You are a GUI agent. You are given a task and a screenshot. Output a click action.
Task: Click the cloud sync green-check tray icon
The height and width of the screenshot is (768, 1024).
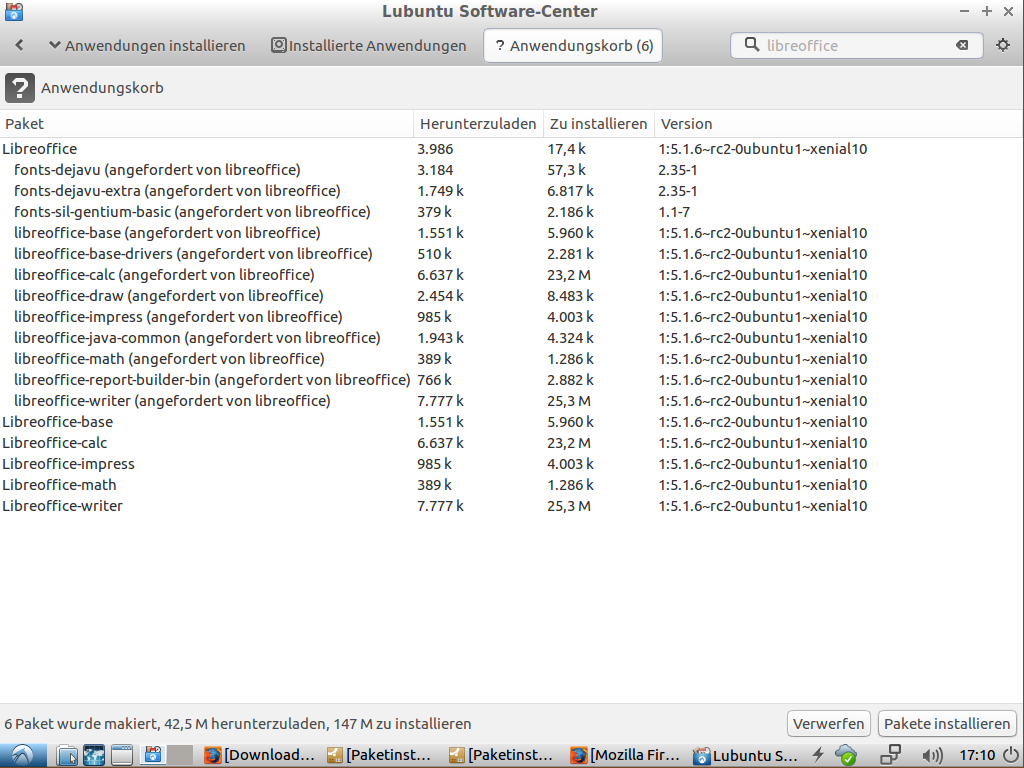pos(846,756)
